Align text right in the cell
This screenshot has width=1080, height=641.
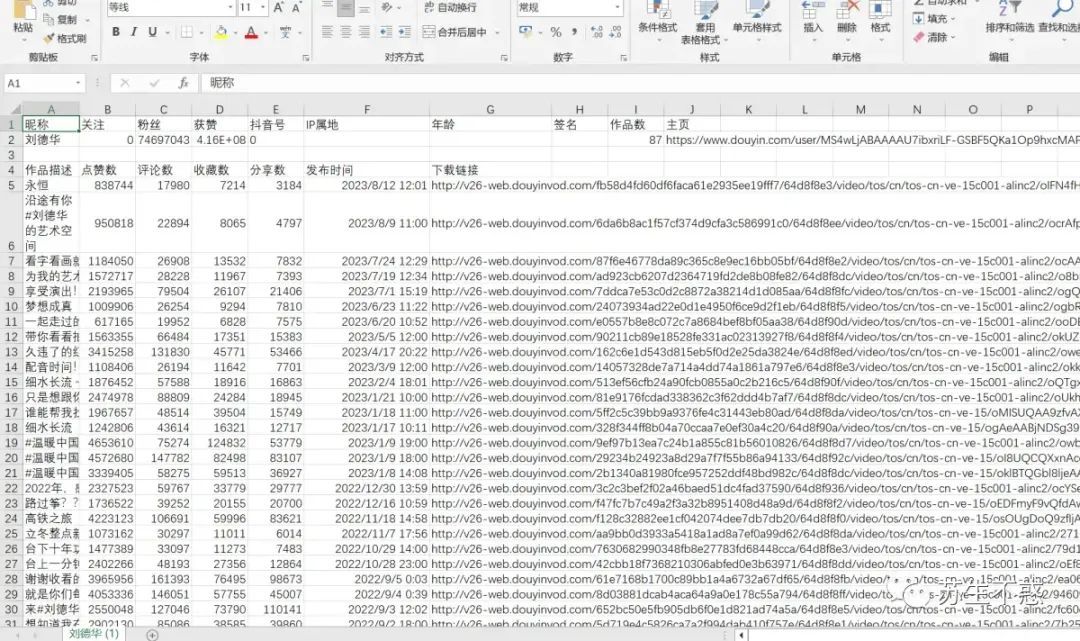(364, 32)
